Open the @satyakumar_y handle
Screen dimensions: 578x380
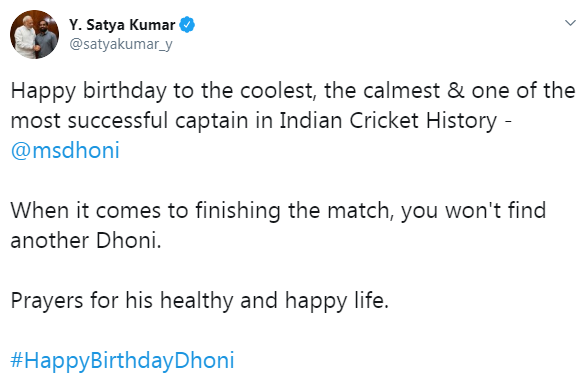coord(121,44)
